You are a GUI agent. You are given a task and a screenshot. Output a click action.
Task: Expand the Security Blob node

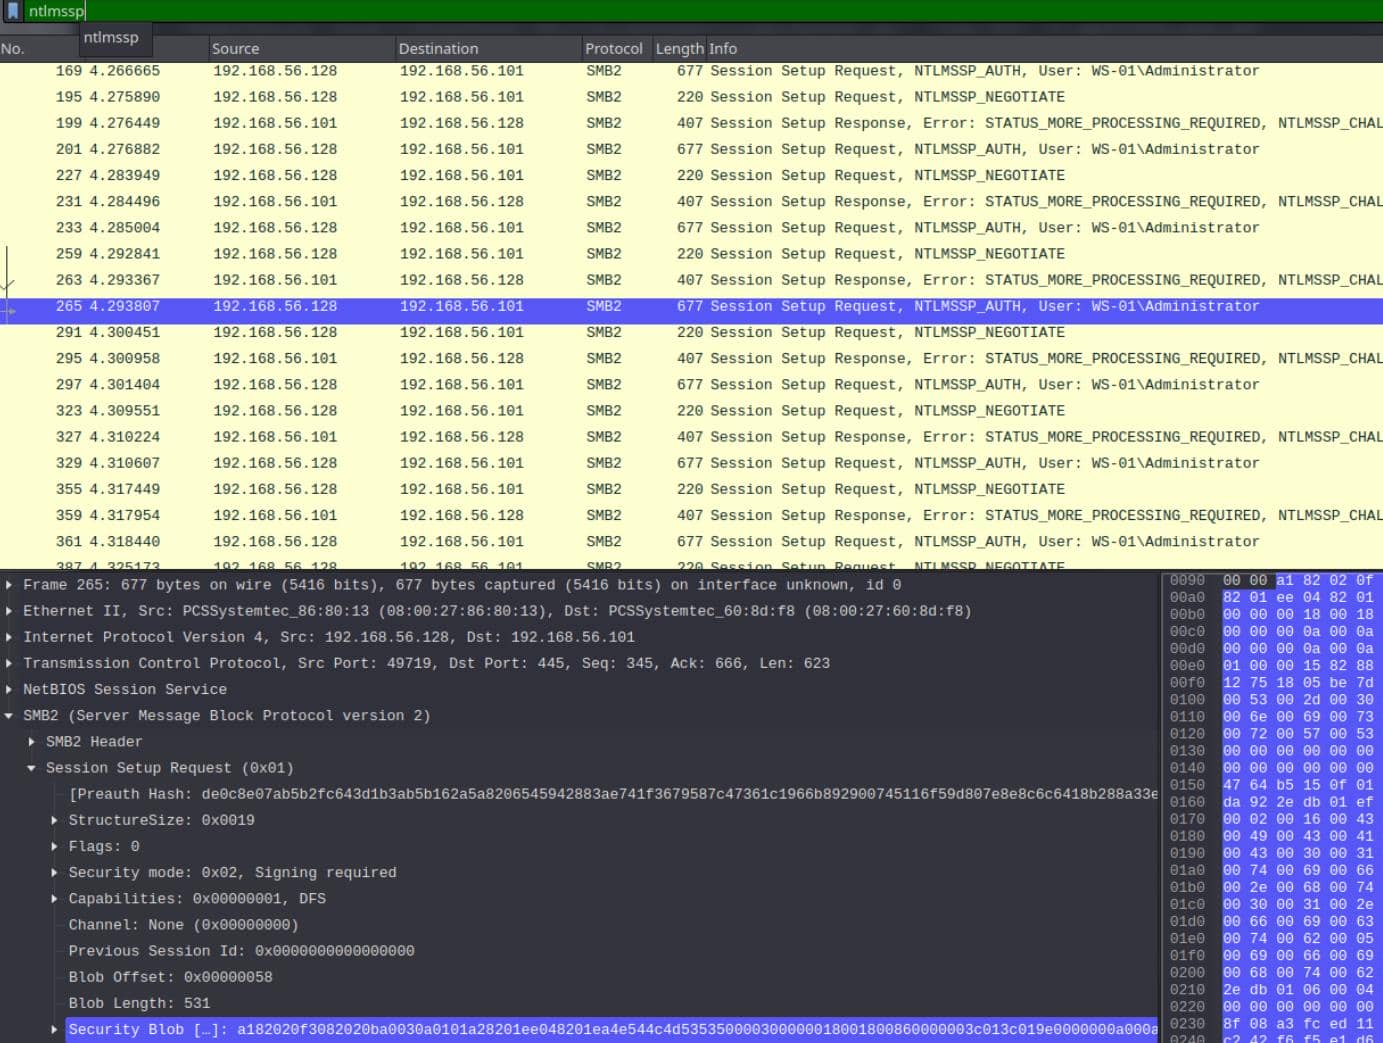point(54,1029)
